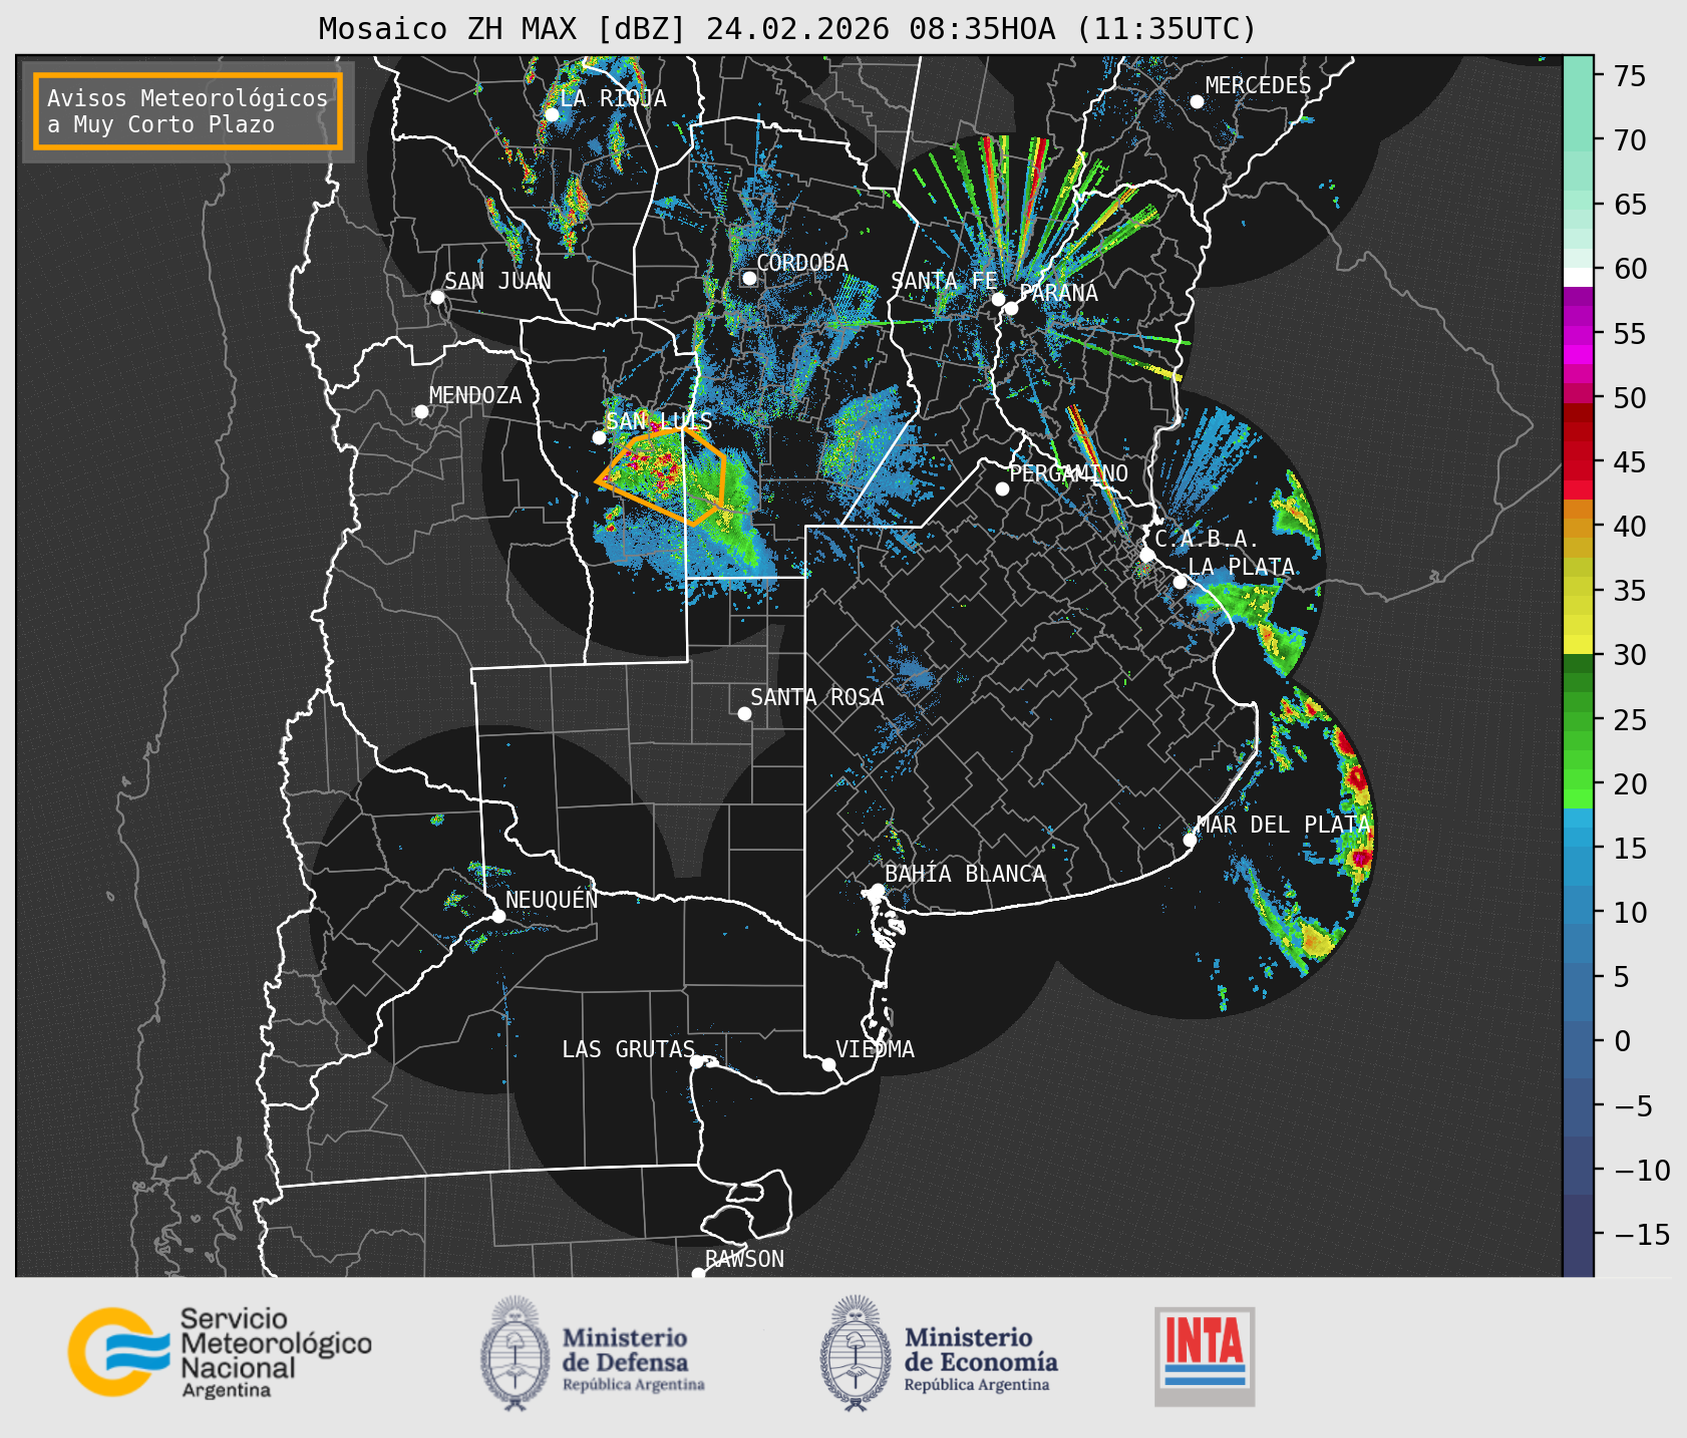Click the La Rioja city label
The height and width of the screenshot is (1438, 1687).
[612, 98]
